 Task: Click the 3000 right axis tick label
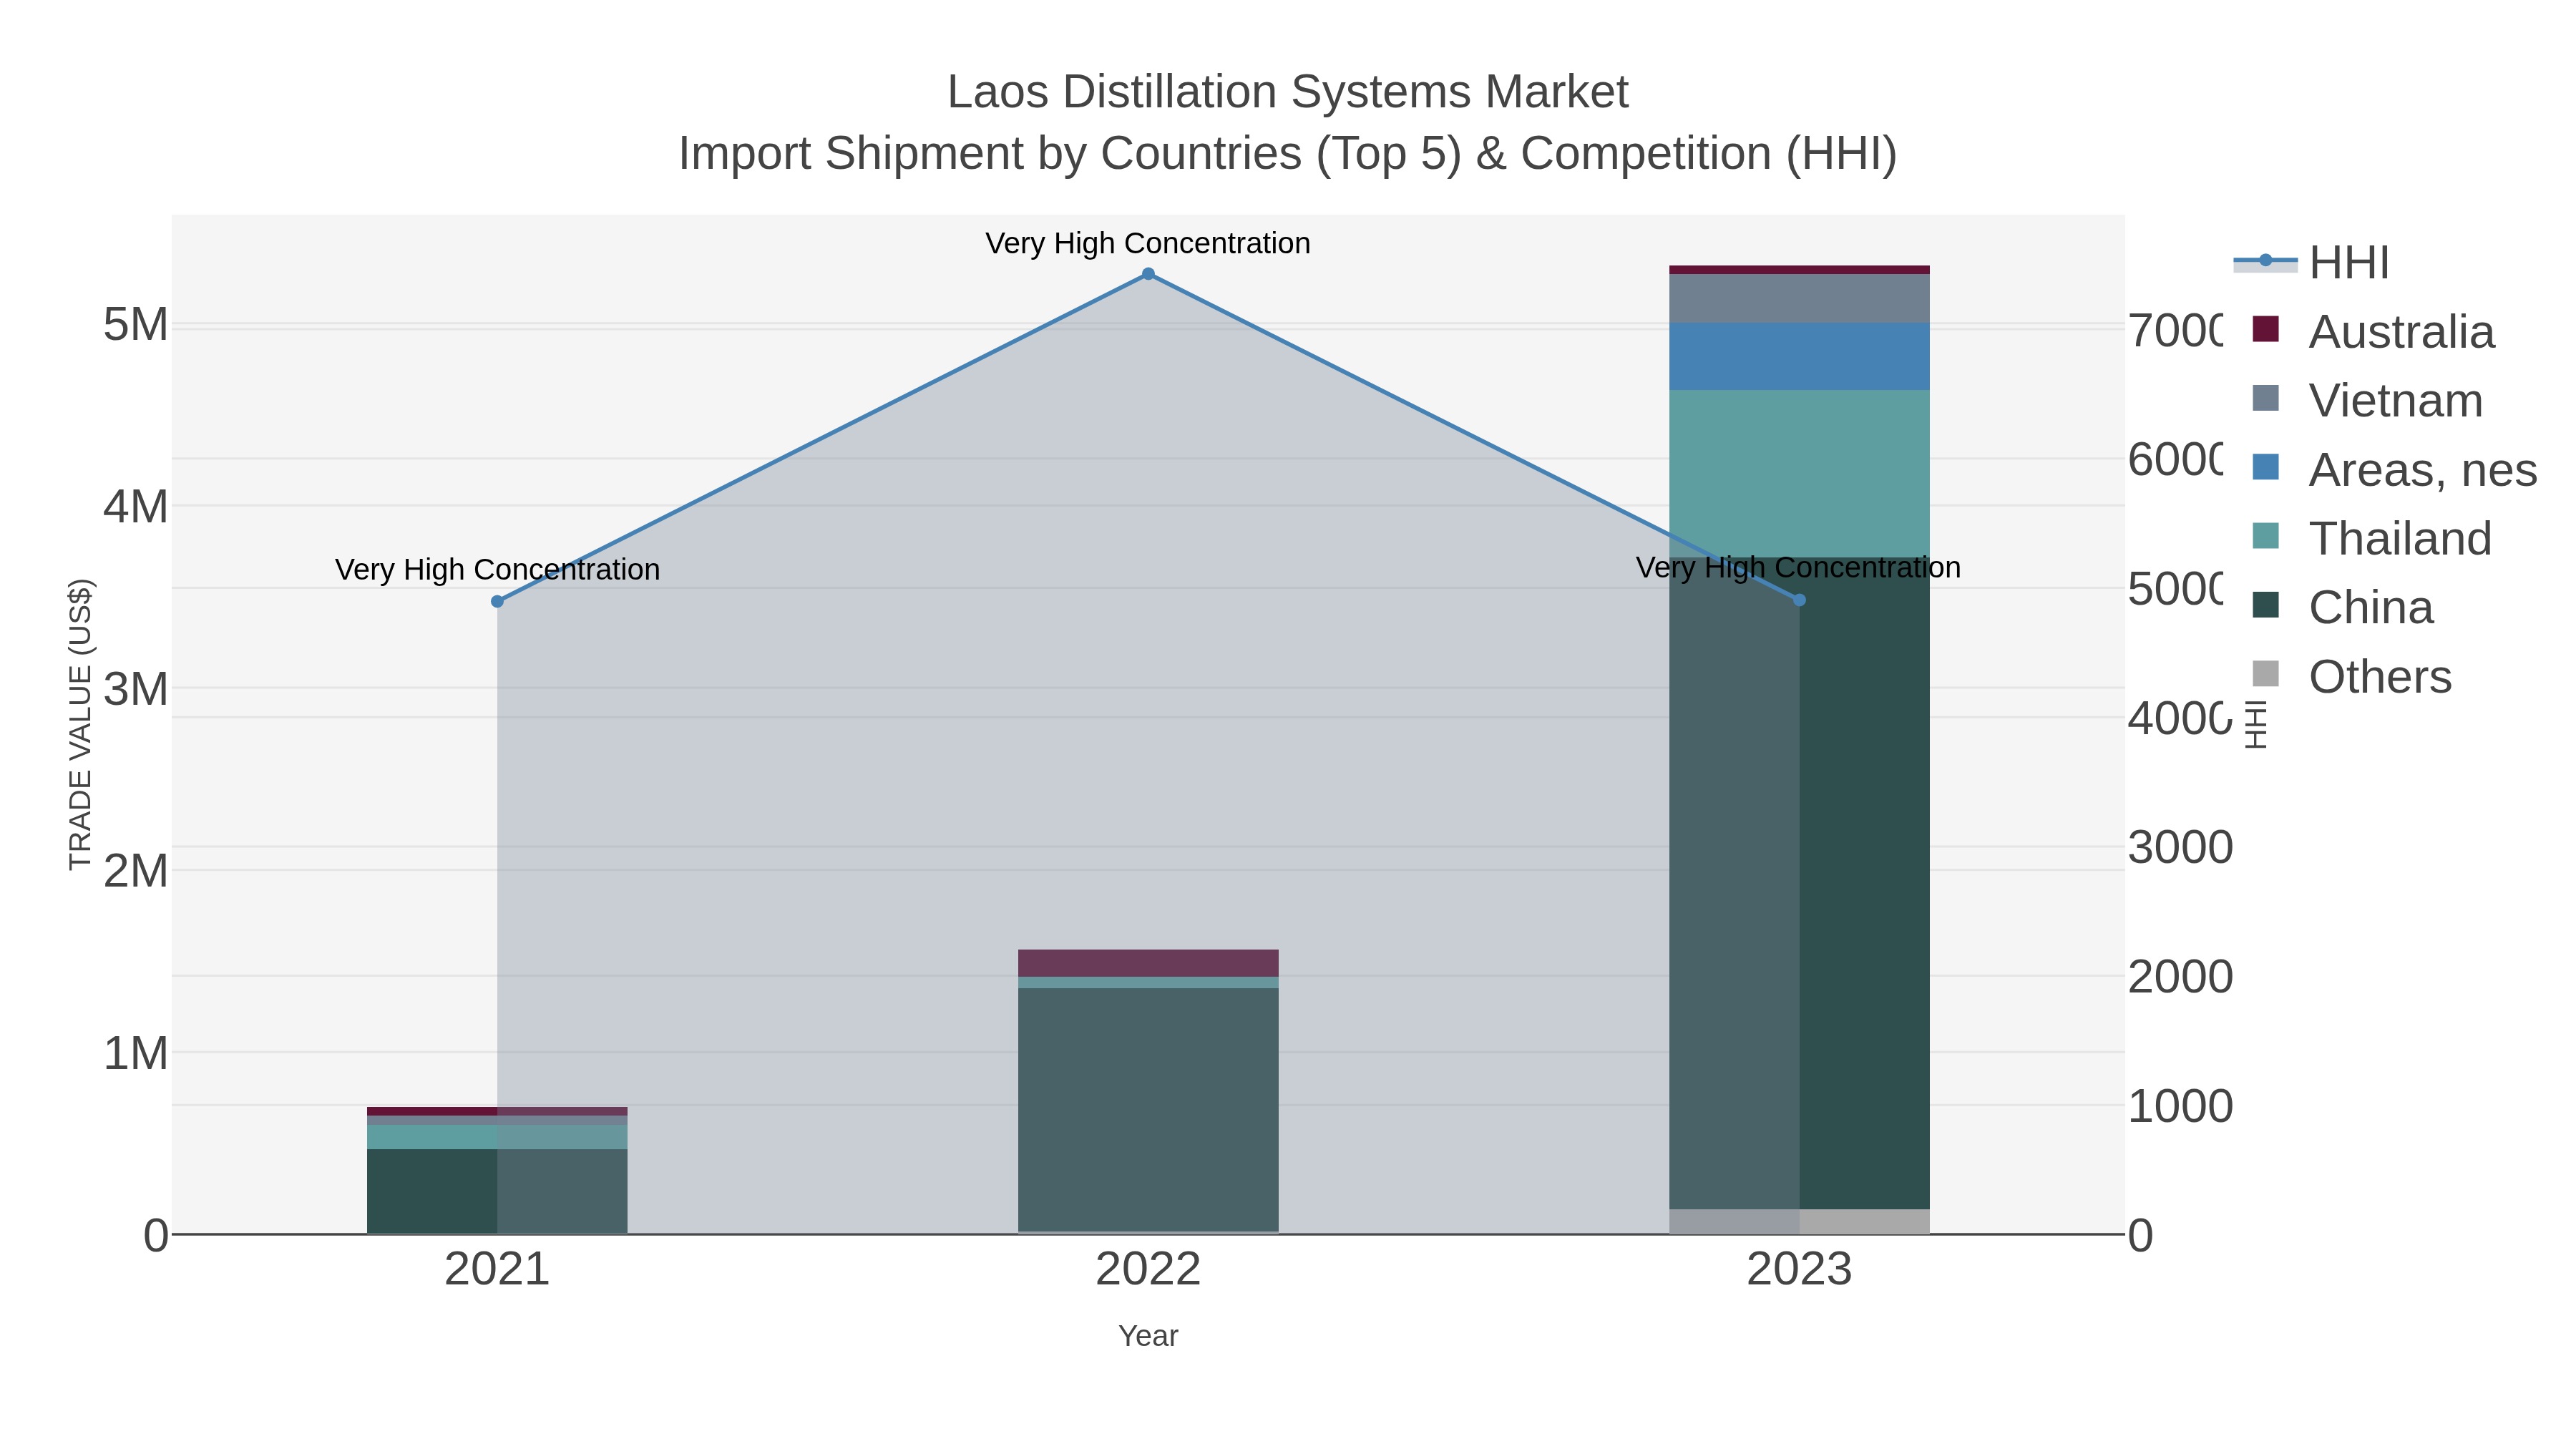click(2180, 847)
